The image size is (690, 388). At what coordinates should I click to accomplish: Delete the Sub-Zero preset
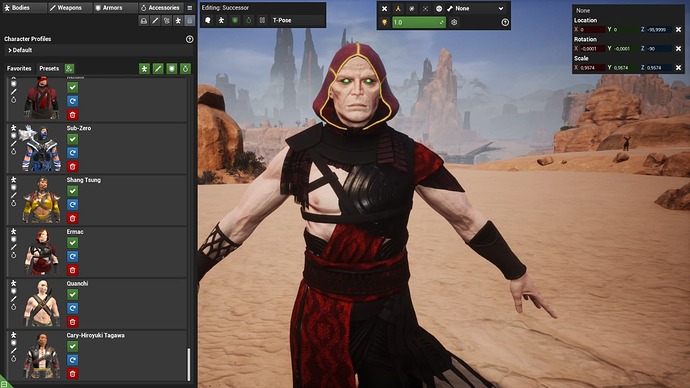(x=73, y=166)
